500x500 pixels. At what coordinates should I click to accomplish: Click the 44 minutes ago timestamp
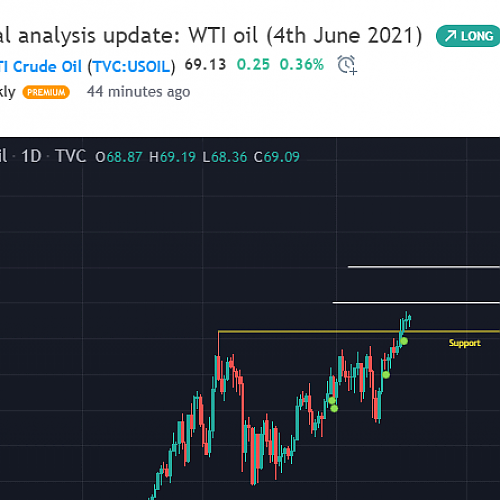coord(138,92)
